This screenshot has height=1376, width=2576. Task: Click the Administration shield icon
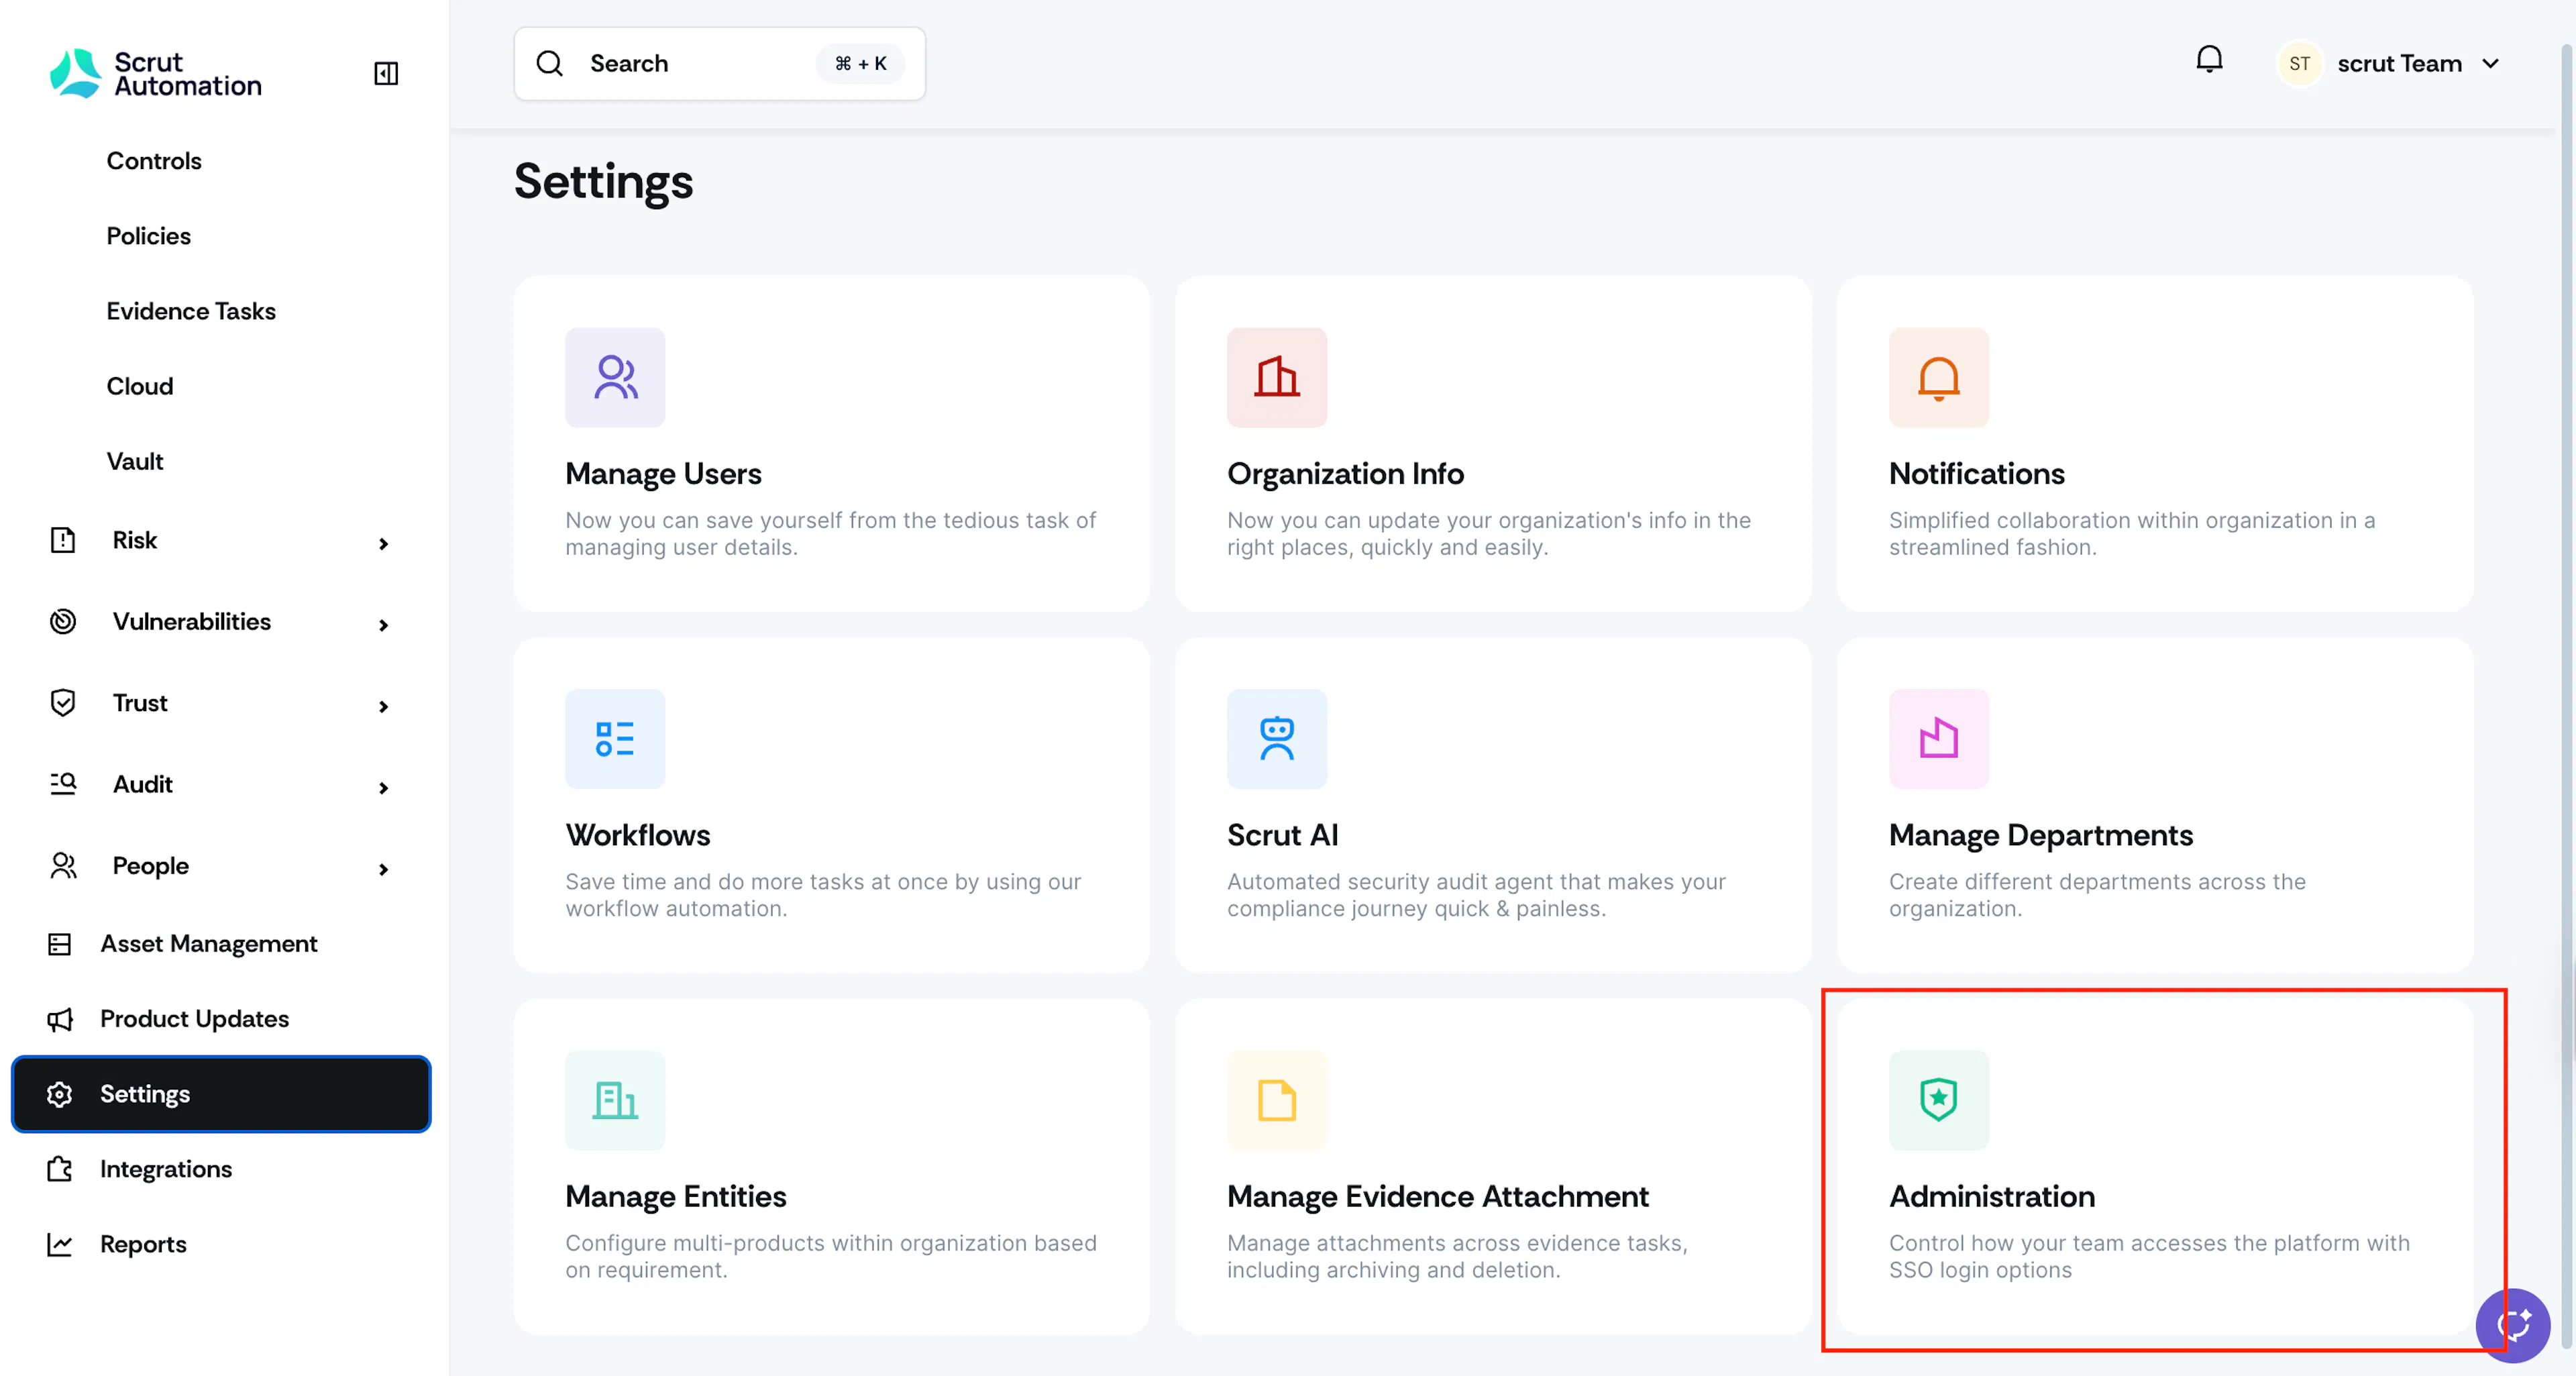(x=1938, y=1099)
